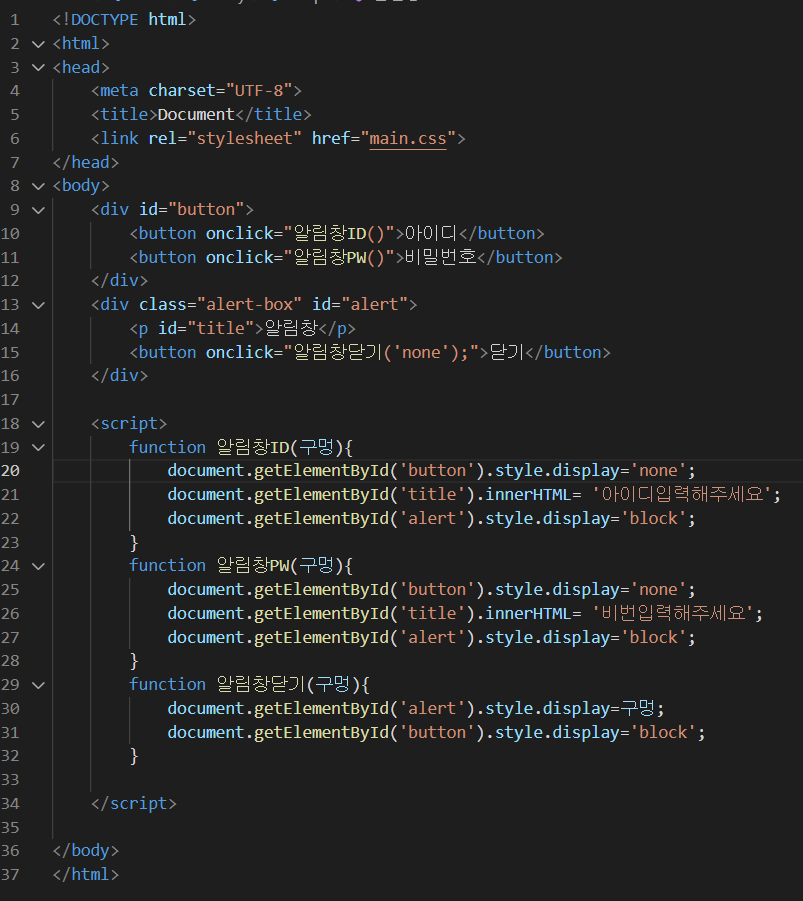The height and width of the screenshot is (901, 803).
Task: Click line number 1 in the gutter
Action: [x=15, y=20]
